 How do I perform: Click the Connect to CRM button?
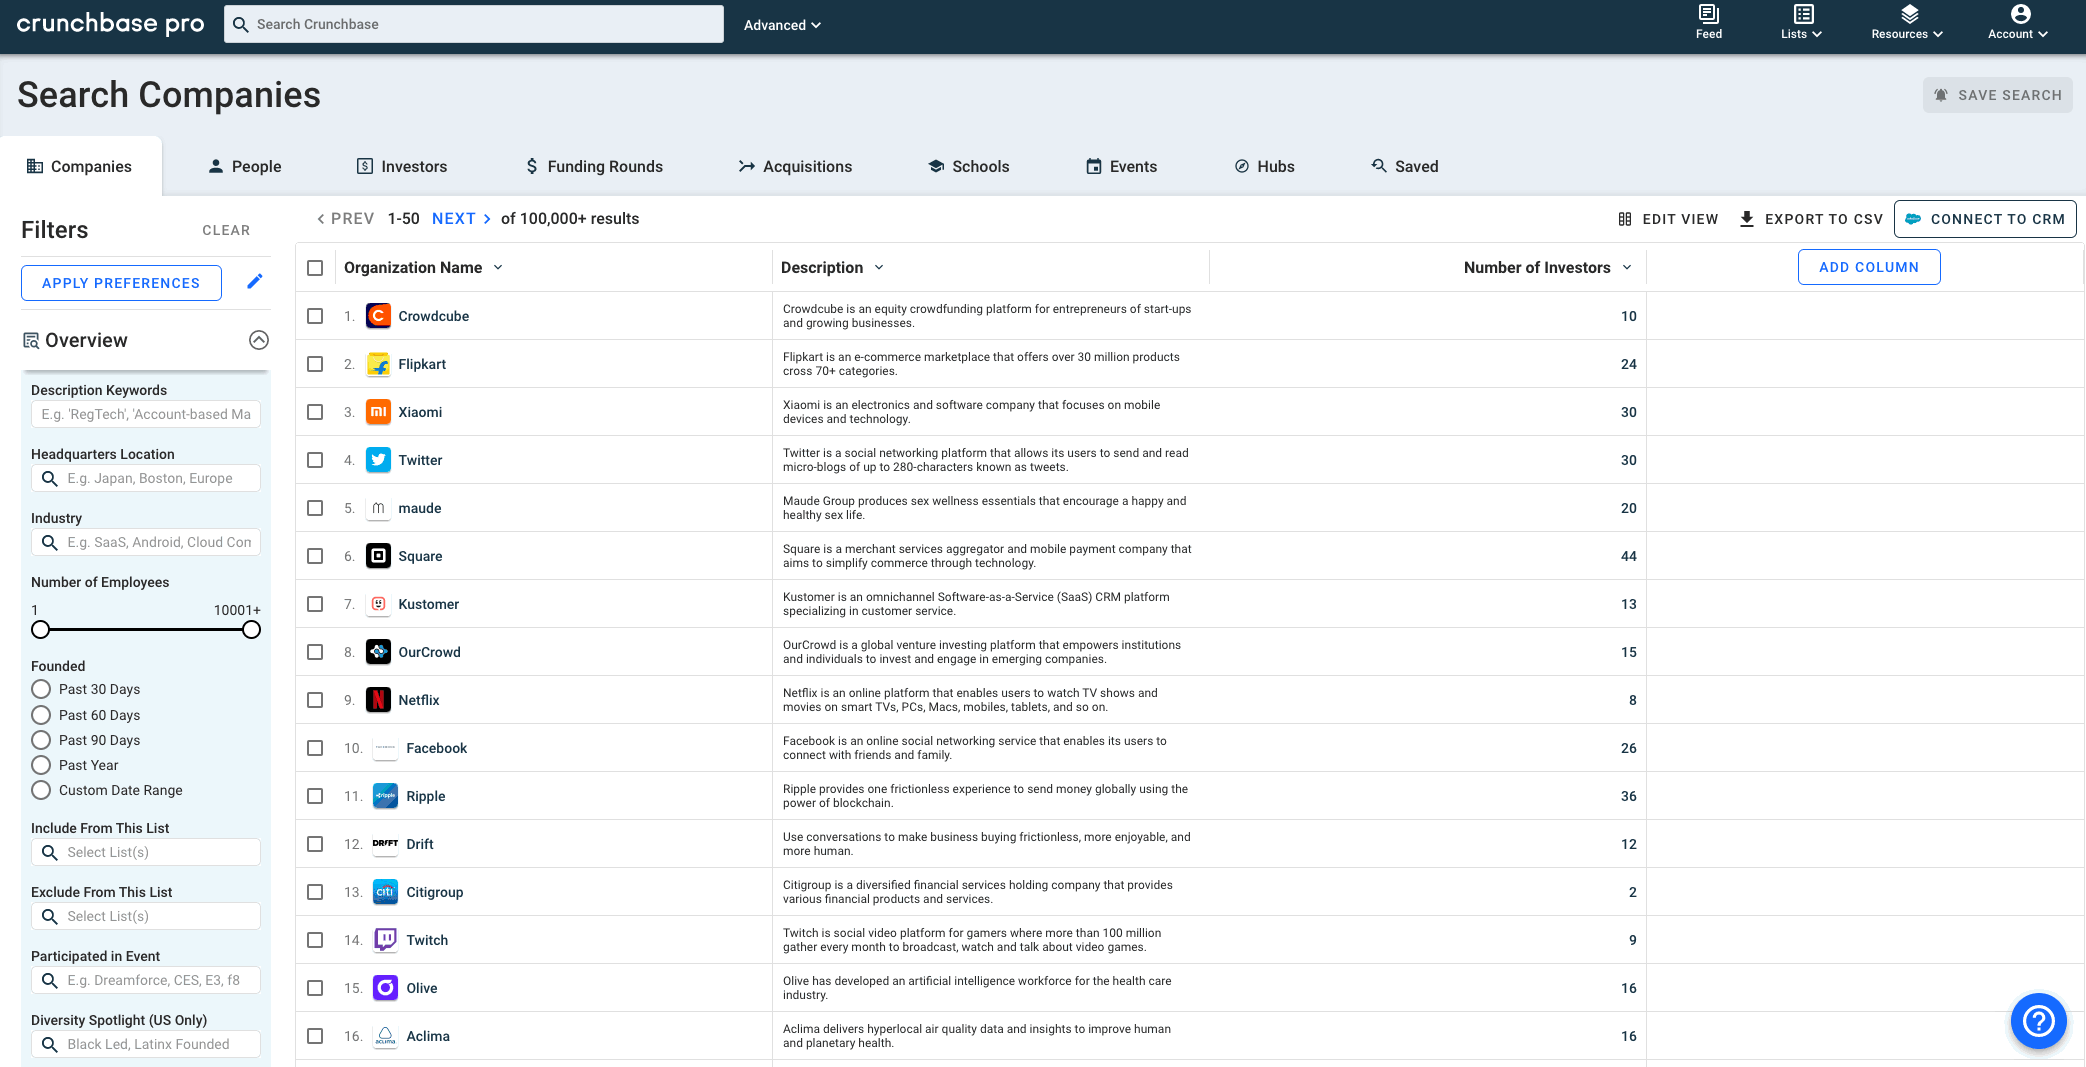pyautogui.click(x=1985, y=219)
